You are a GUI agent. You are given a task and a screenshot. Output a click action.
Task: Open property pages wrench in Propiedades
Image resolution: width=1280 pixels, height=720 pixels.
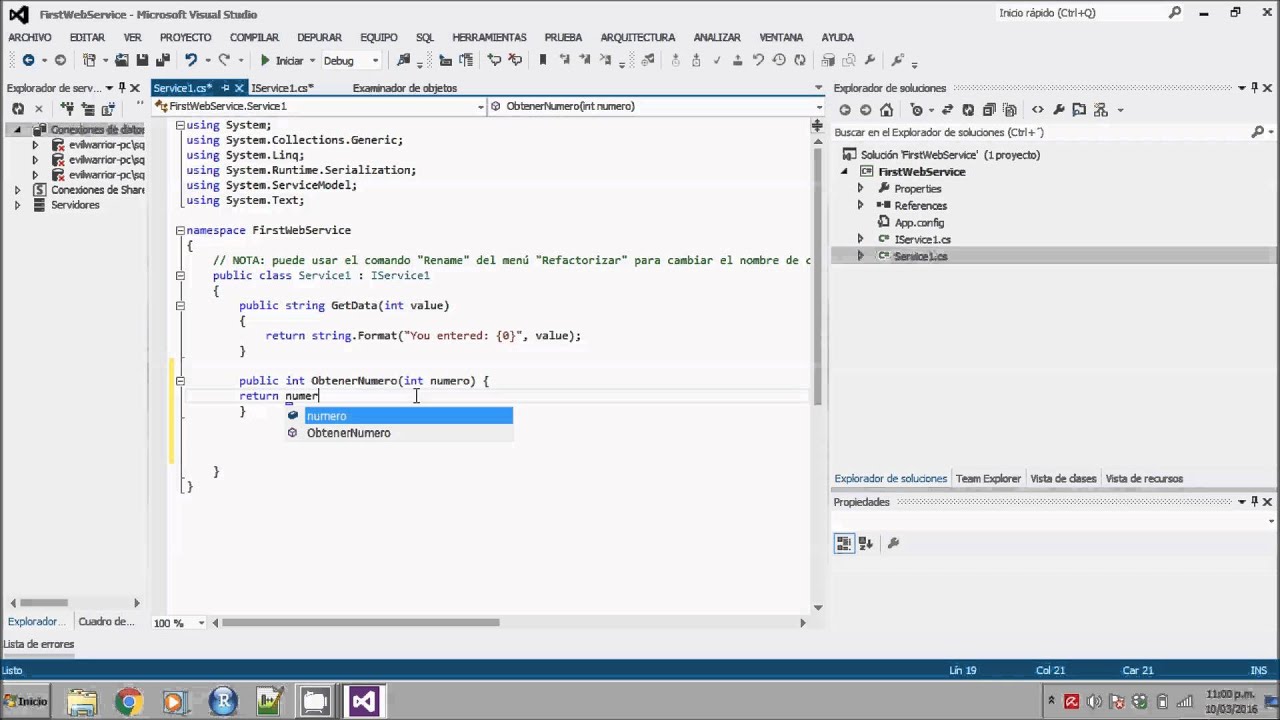coord(893,544)
